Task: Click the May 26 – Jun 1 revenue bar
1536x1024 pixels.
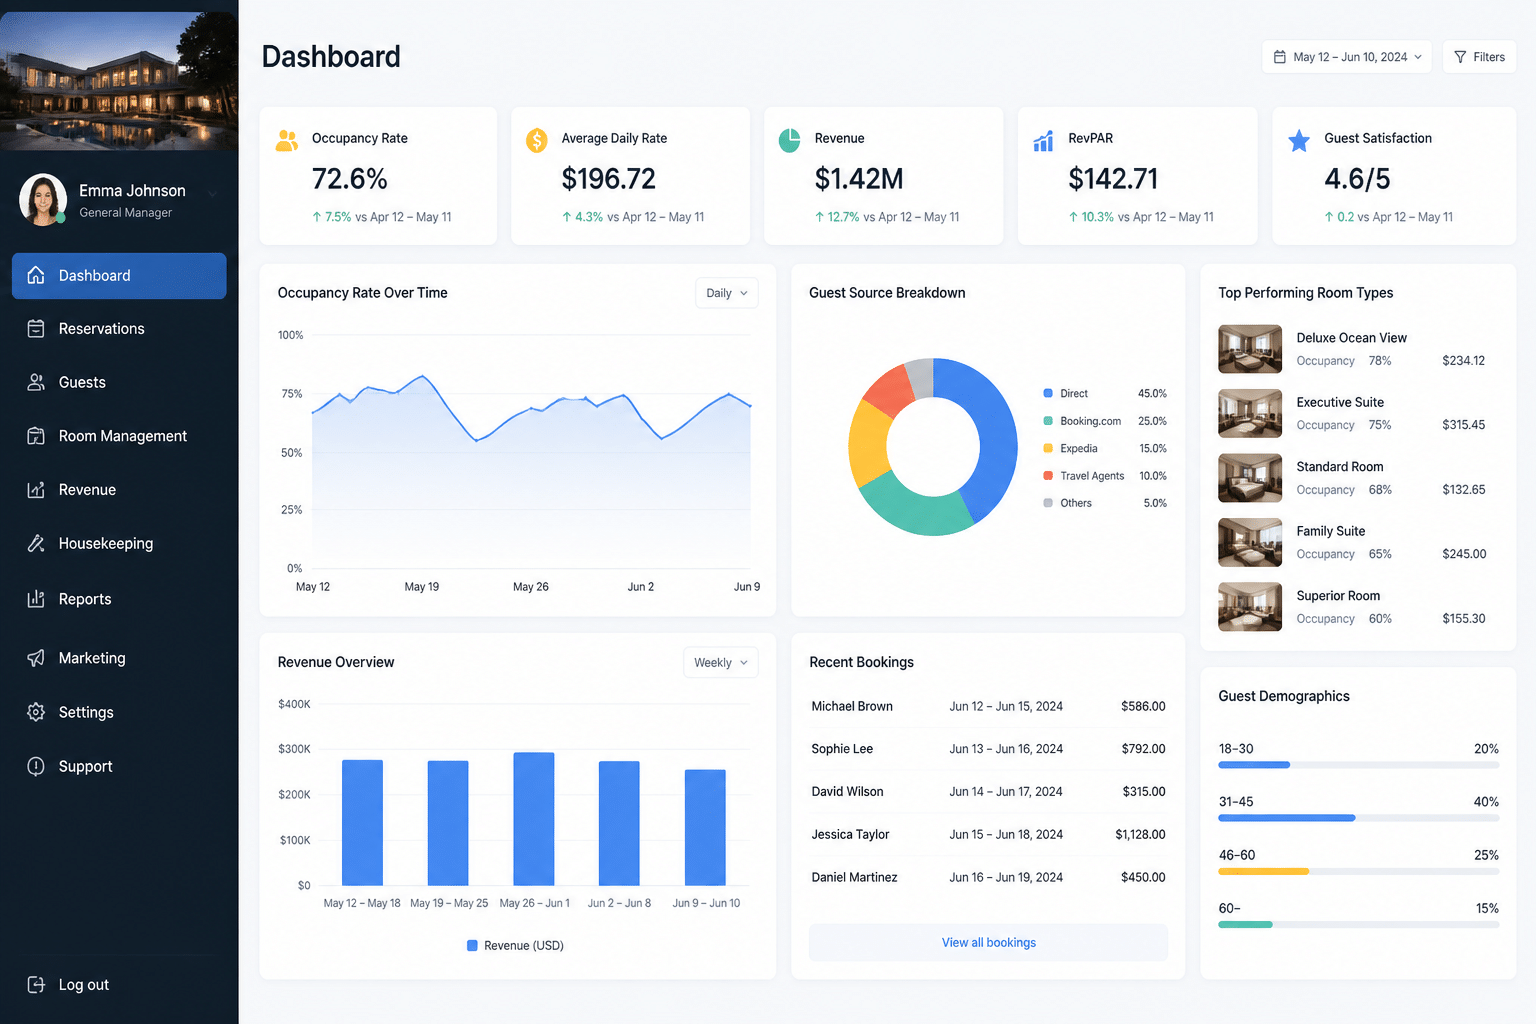Action: (534, 819)
